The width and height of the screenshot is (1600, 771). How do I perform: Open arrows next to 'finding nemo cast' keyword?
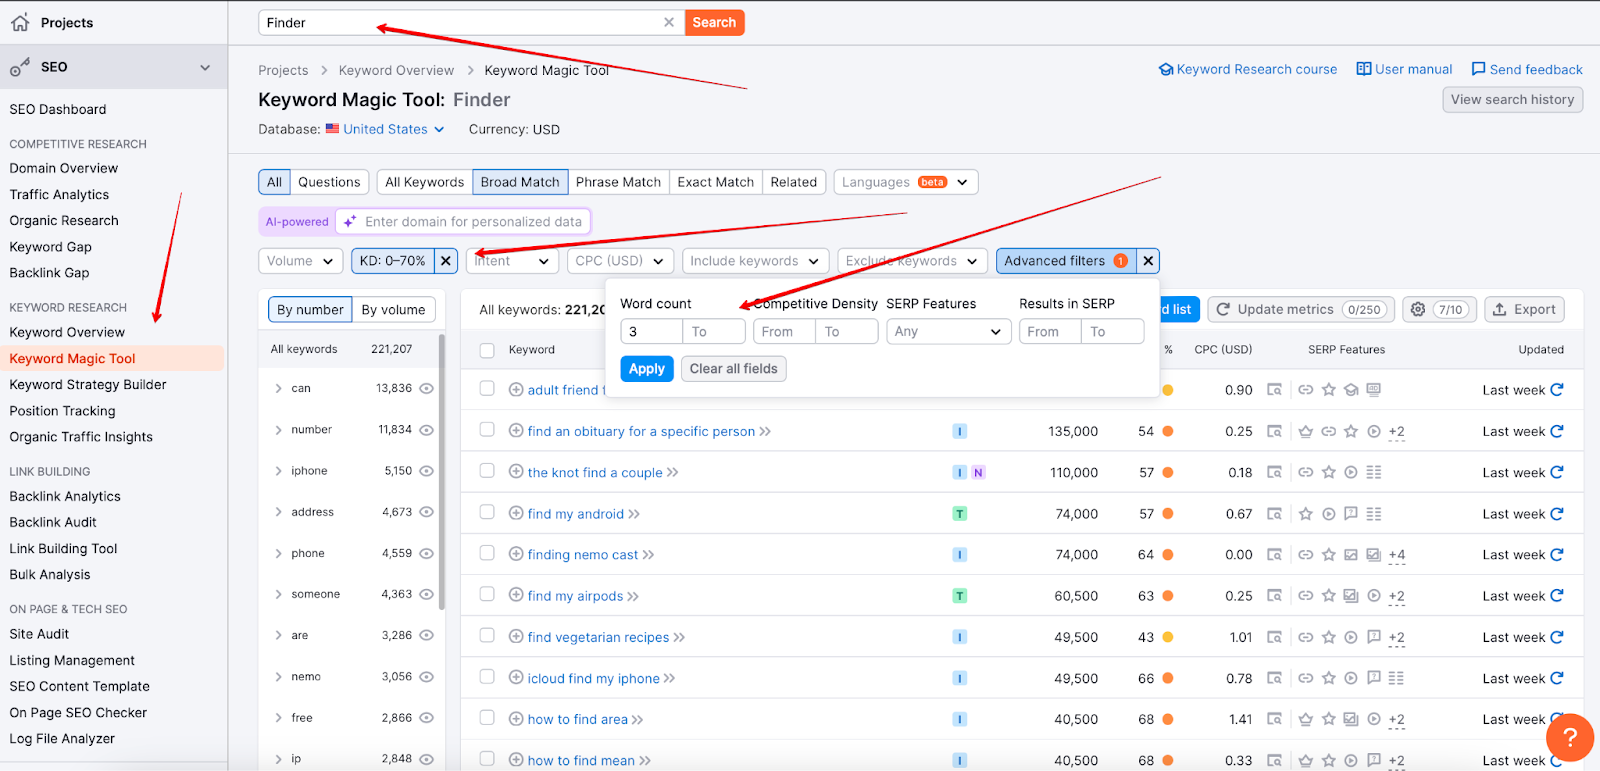click(x=648, y=554)
